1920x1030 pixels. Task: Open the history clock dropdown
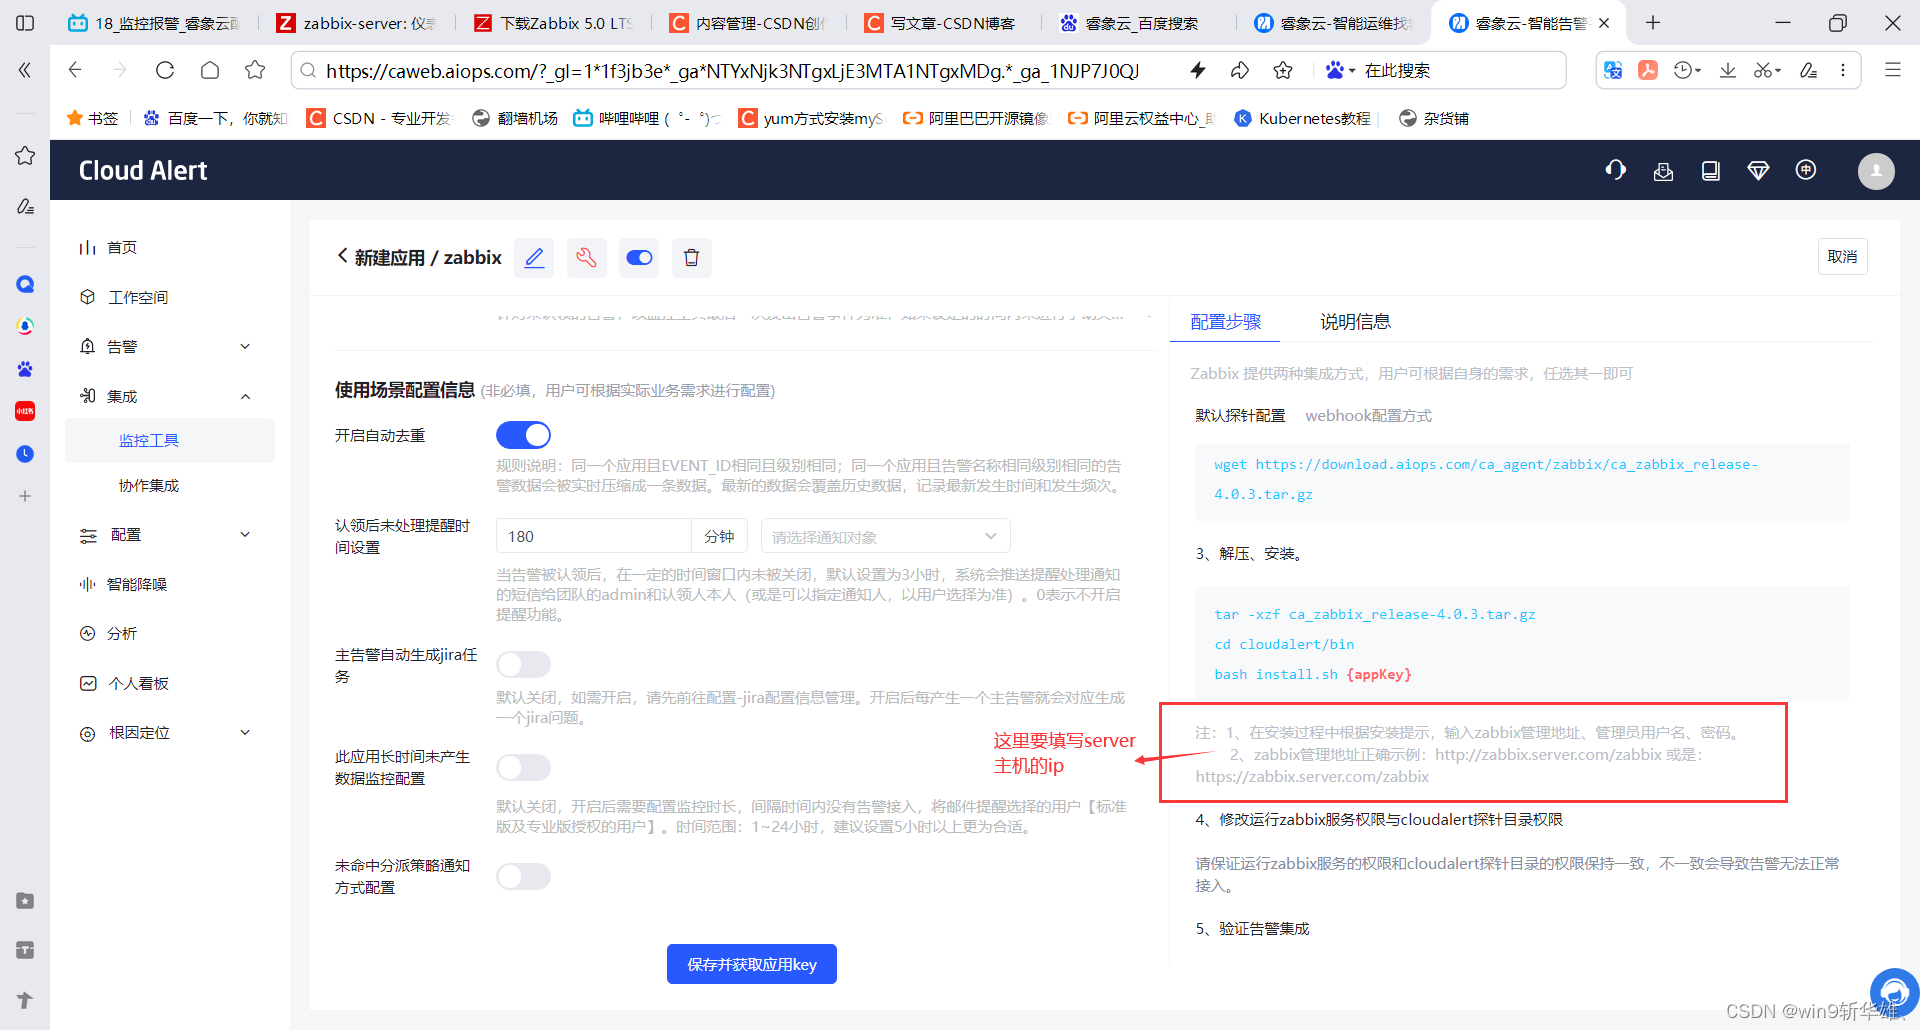click(x=1687, y=70)
